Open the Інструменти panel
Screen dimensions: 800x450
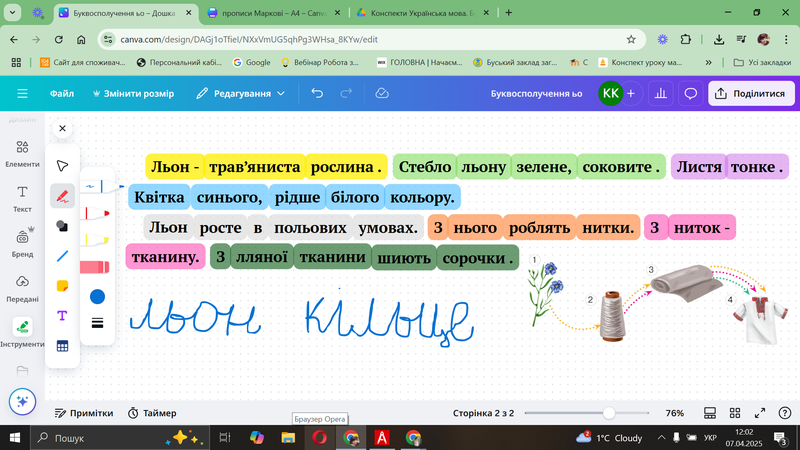[x=22, y=333]
